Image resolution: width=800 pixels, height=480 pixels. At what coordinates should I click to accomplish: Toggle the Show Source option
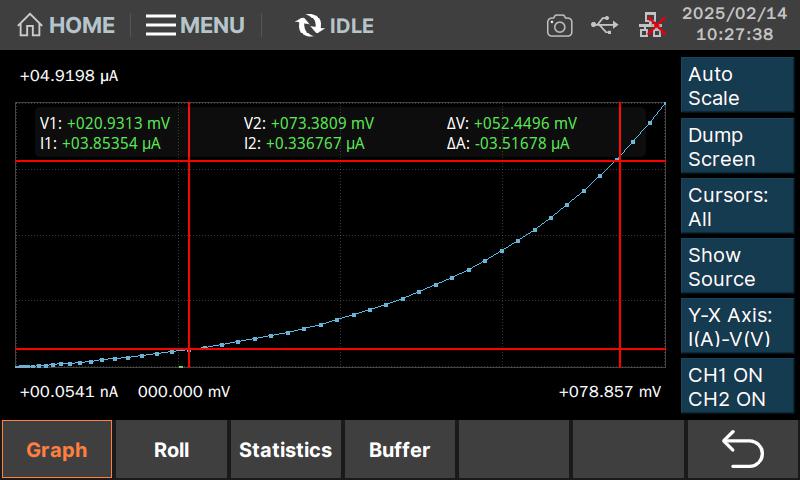pyautogui.click(x=738, y=267)
